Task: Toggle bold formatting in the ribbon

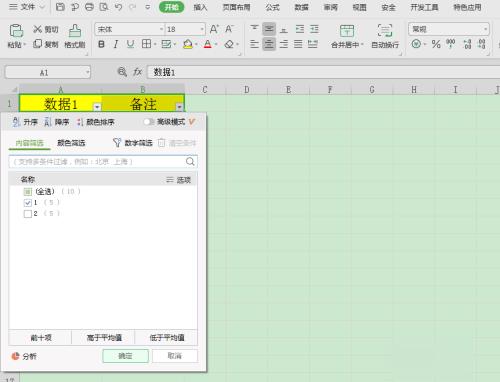Action: pyautogui.click(x=101, y=44)
